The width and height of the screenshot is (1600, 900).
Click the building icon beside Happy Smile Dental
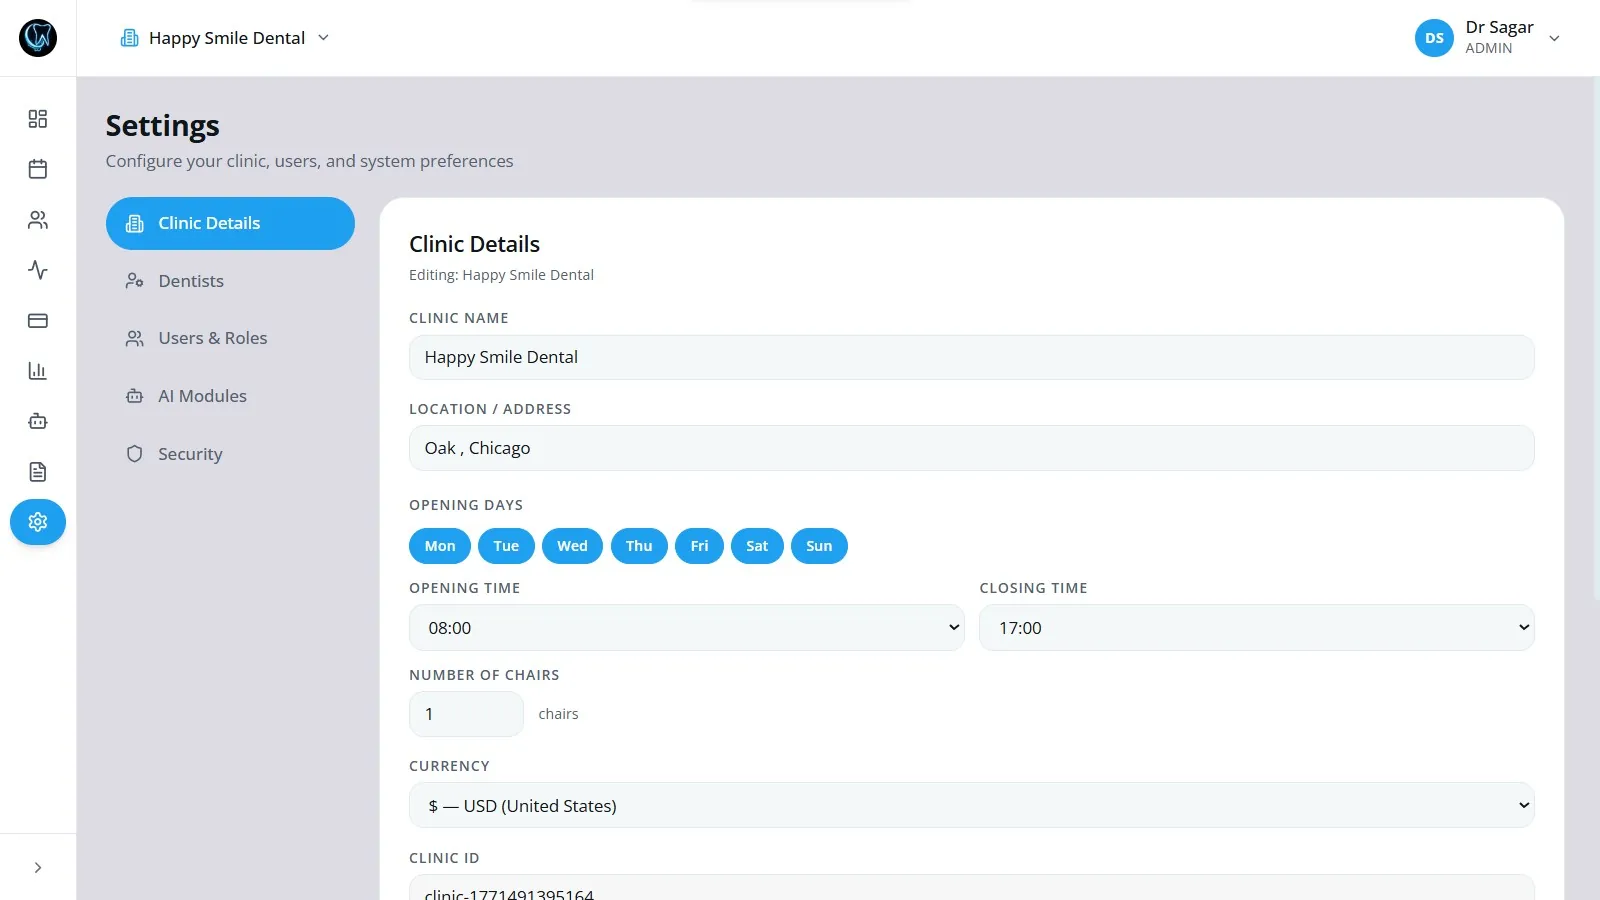tap(130, 38)
